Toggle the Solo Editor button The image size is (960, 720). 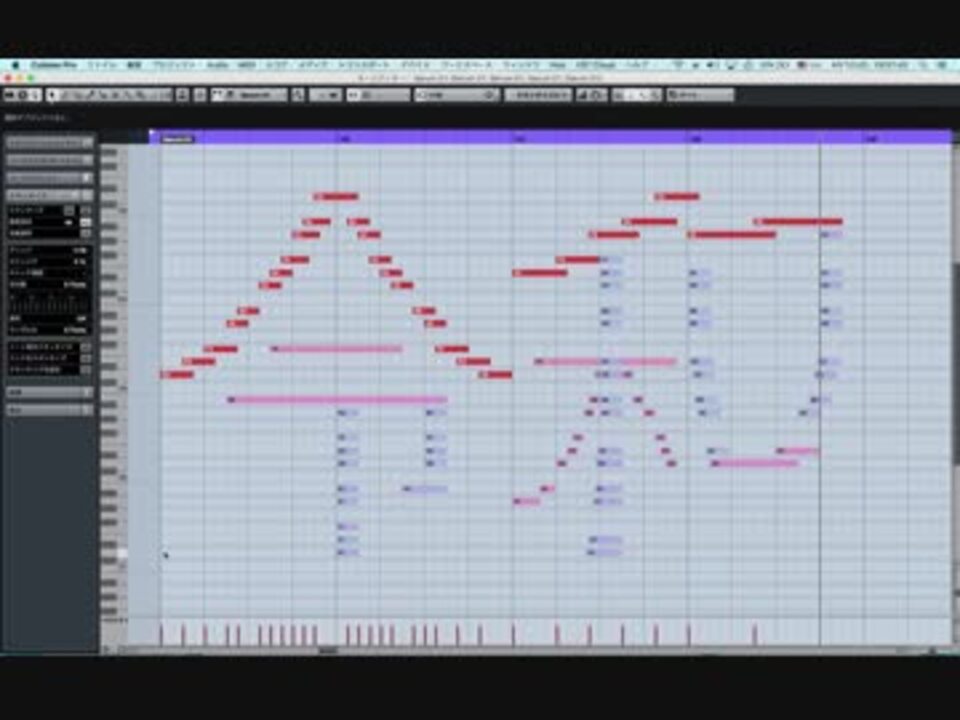coord(9,95)
